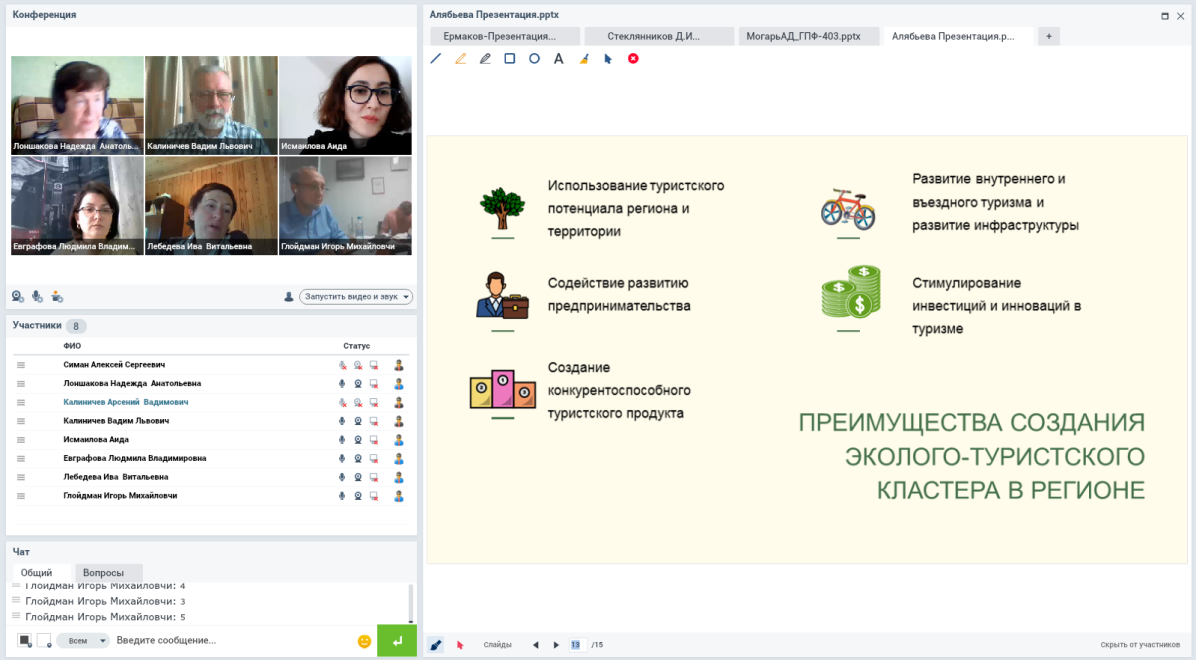Select the rectangle shape tool
The width and height of the screenshot is (1196, 660).
510,59
